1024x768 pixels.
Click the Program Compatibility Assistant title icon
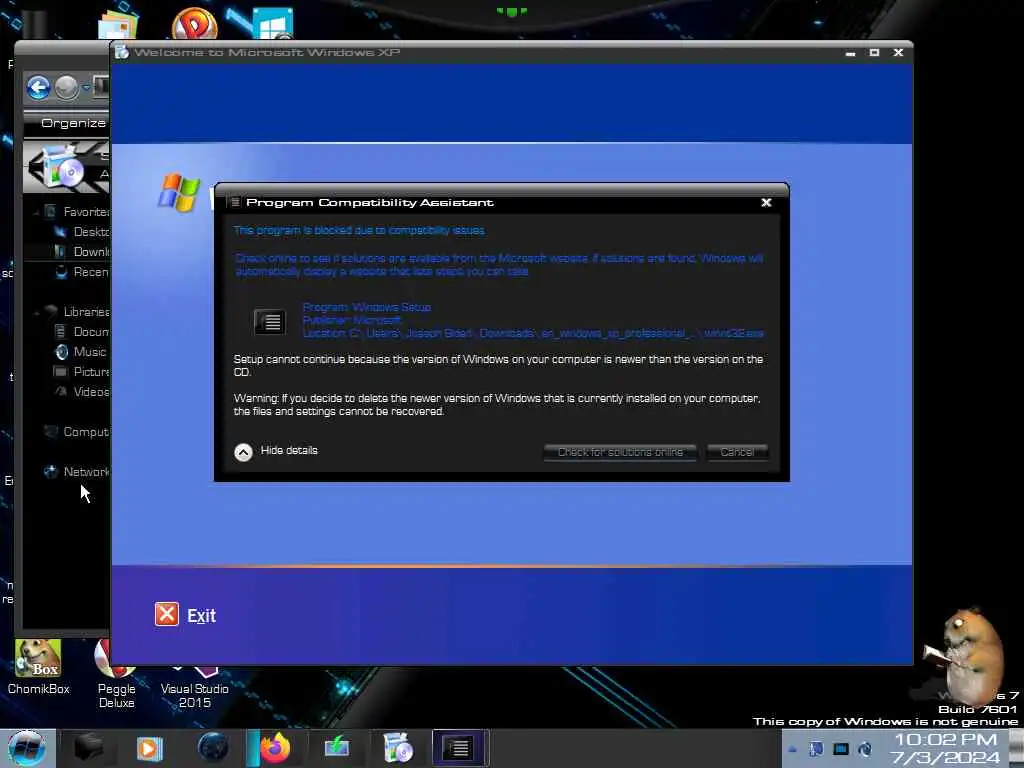[x=235, y=202]
